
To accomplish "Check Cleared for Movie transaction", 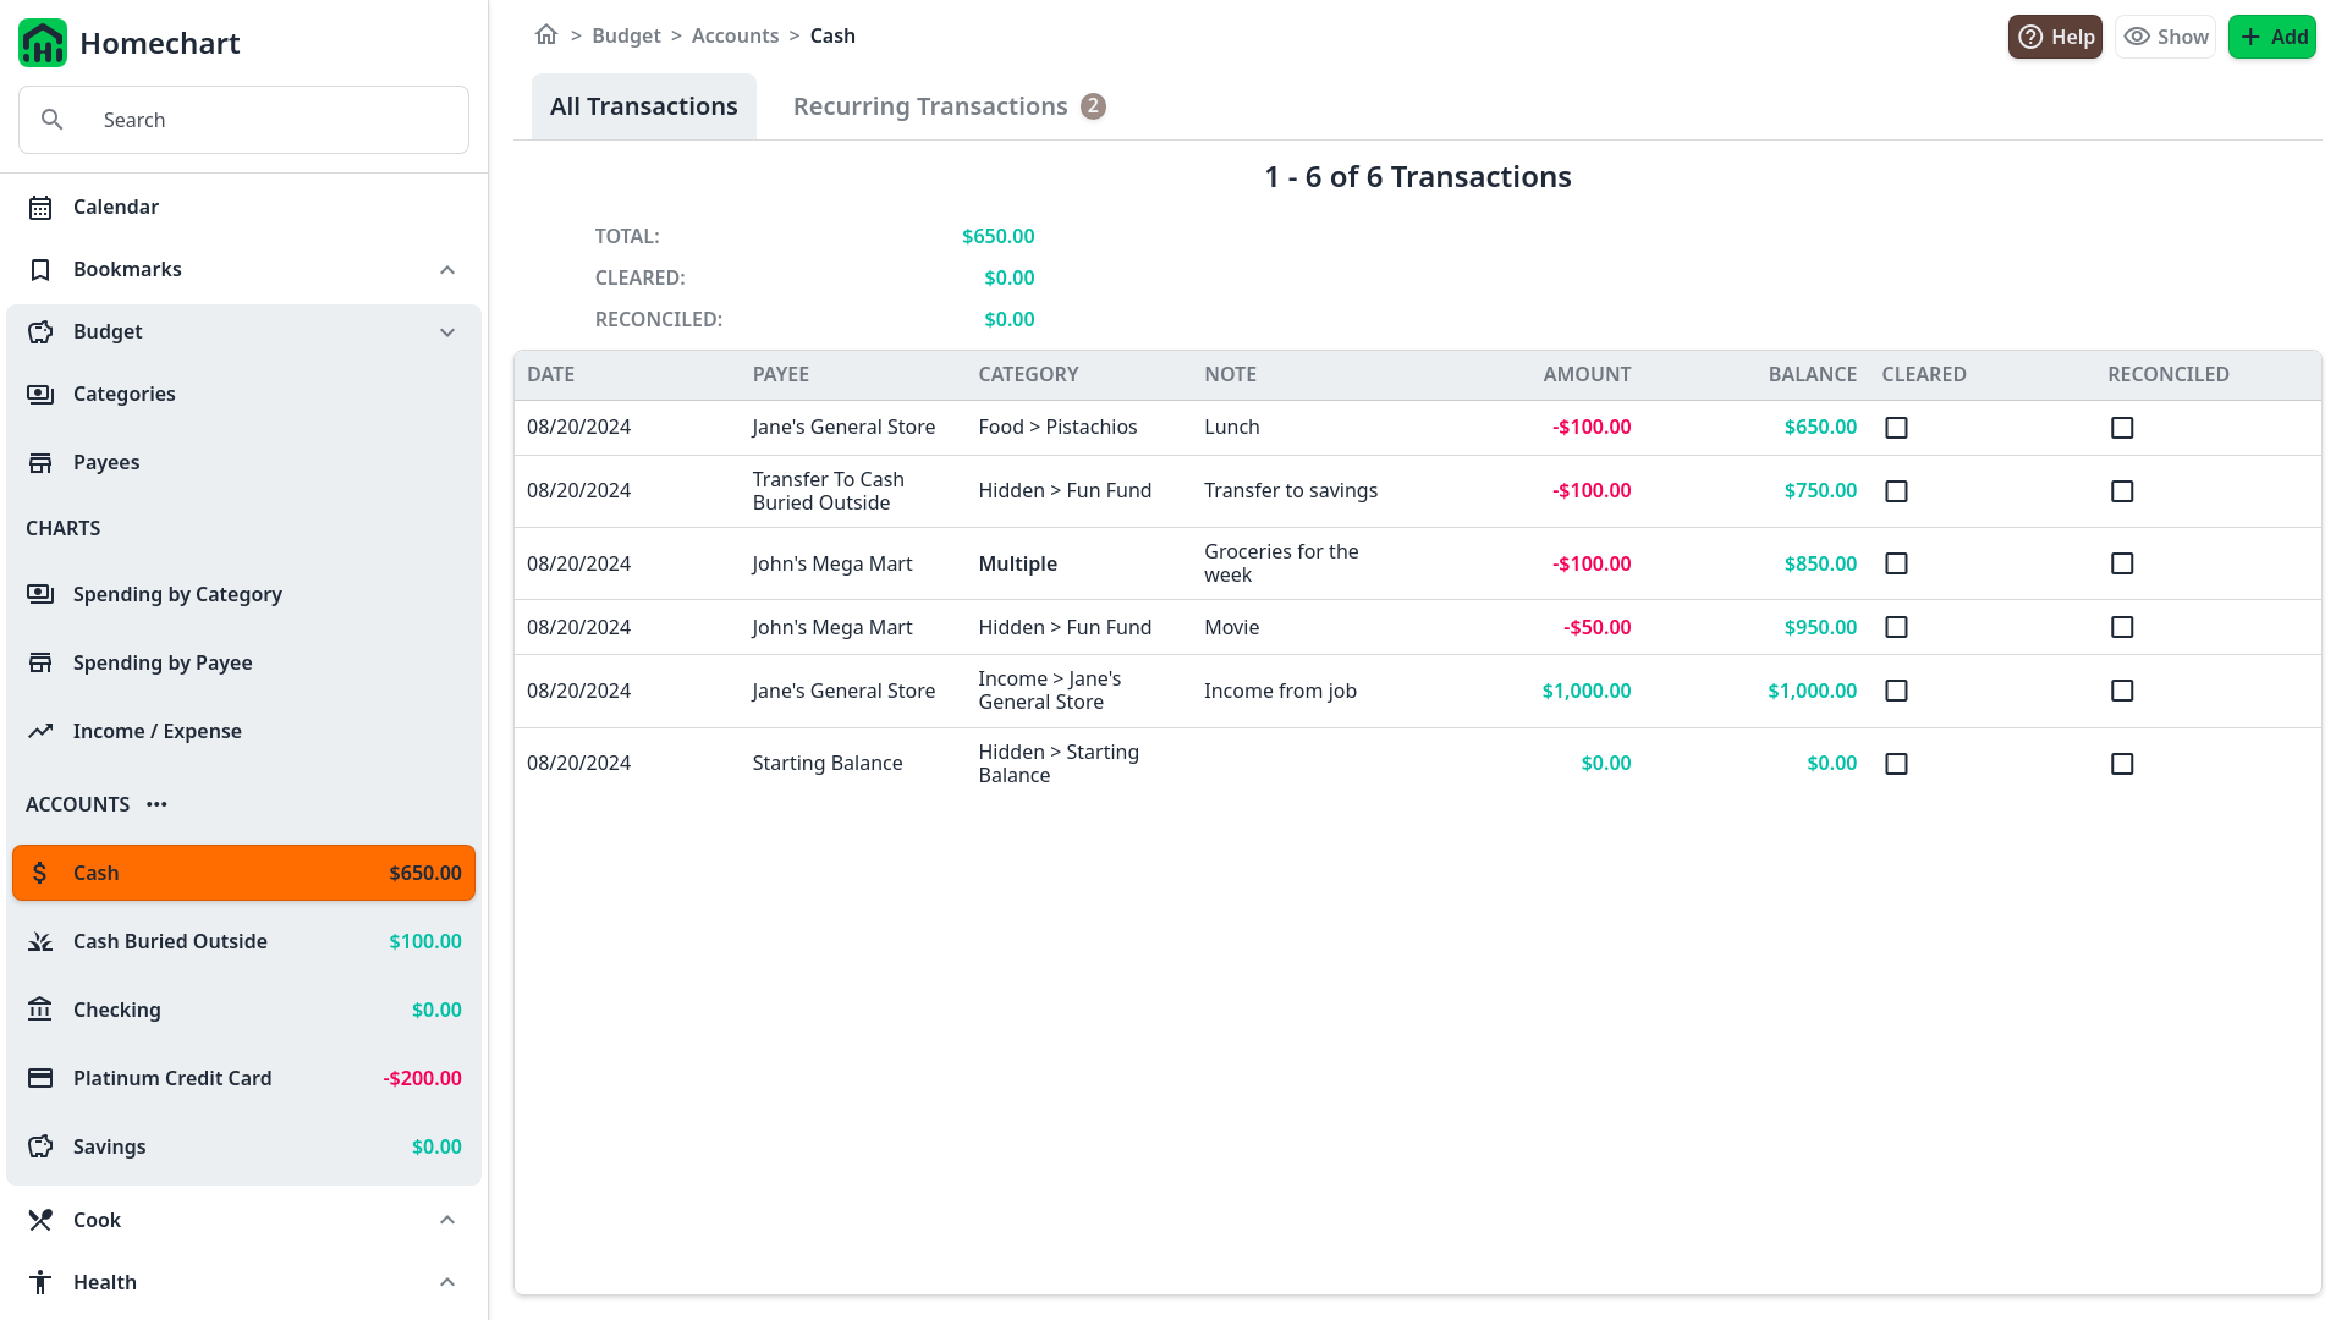I will click(x=1896, y=627).
